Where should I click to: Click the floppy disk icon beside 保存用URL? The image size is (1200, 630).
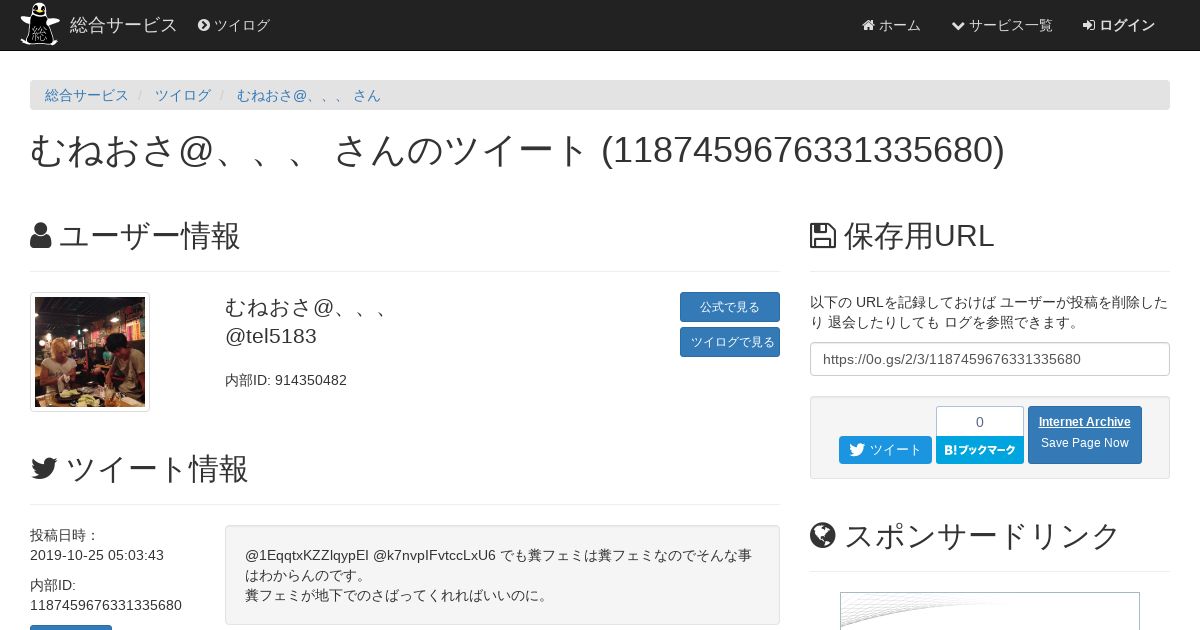[823, 236]
